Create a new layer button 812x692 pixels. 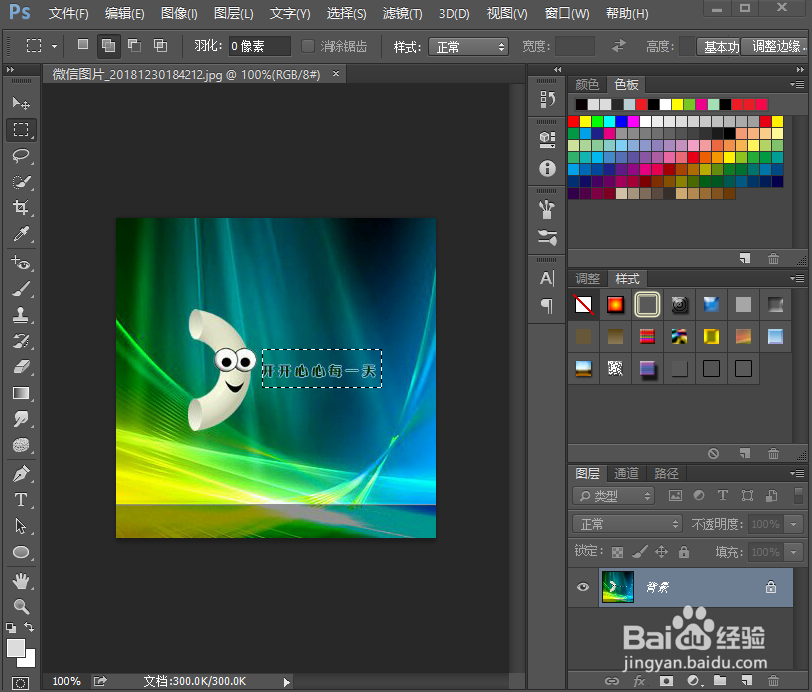[746, 681]
